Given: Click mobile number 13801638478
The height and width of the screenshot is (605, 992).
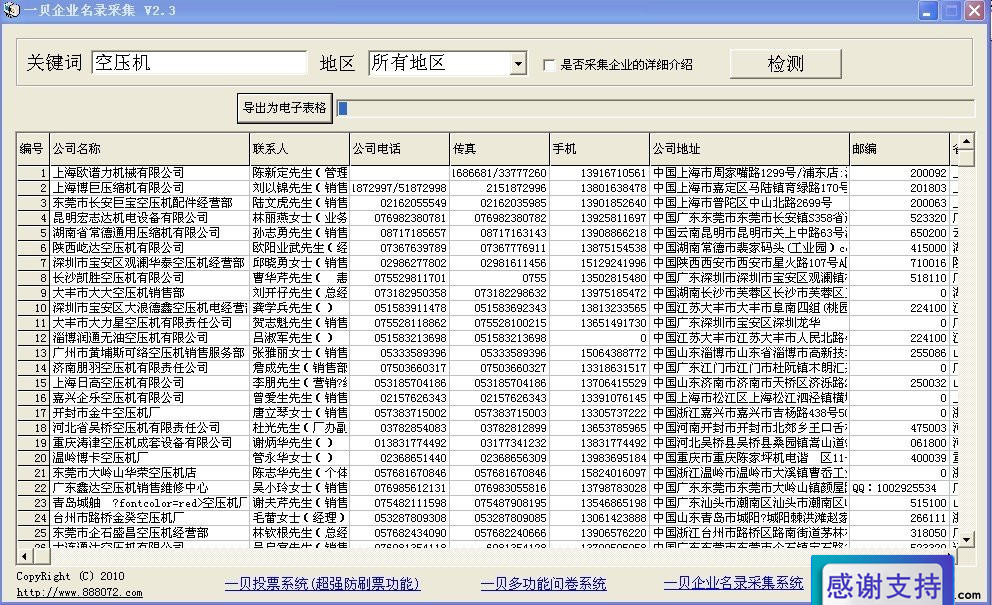Looking at the screenshot, I should coord(599,188).
